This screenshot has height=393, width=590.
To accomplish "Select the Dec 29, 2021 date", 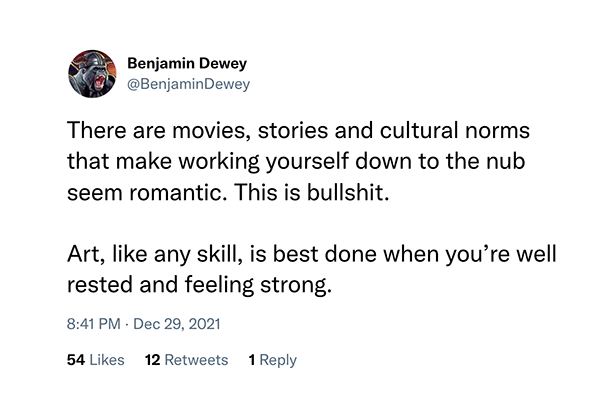I will (176, 324).
